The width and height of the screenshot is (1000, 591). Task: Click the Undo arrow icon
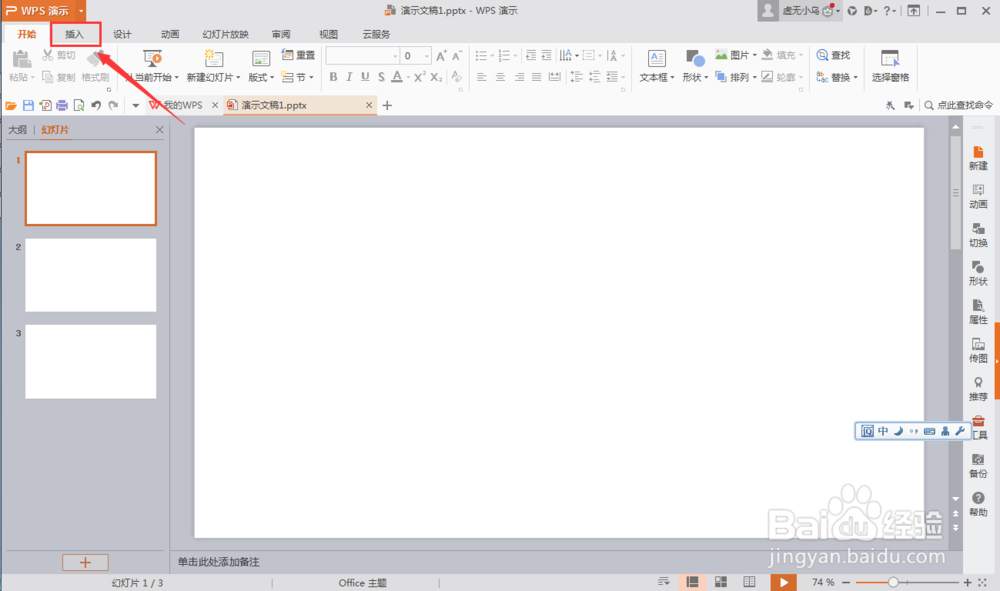96,105
